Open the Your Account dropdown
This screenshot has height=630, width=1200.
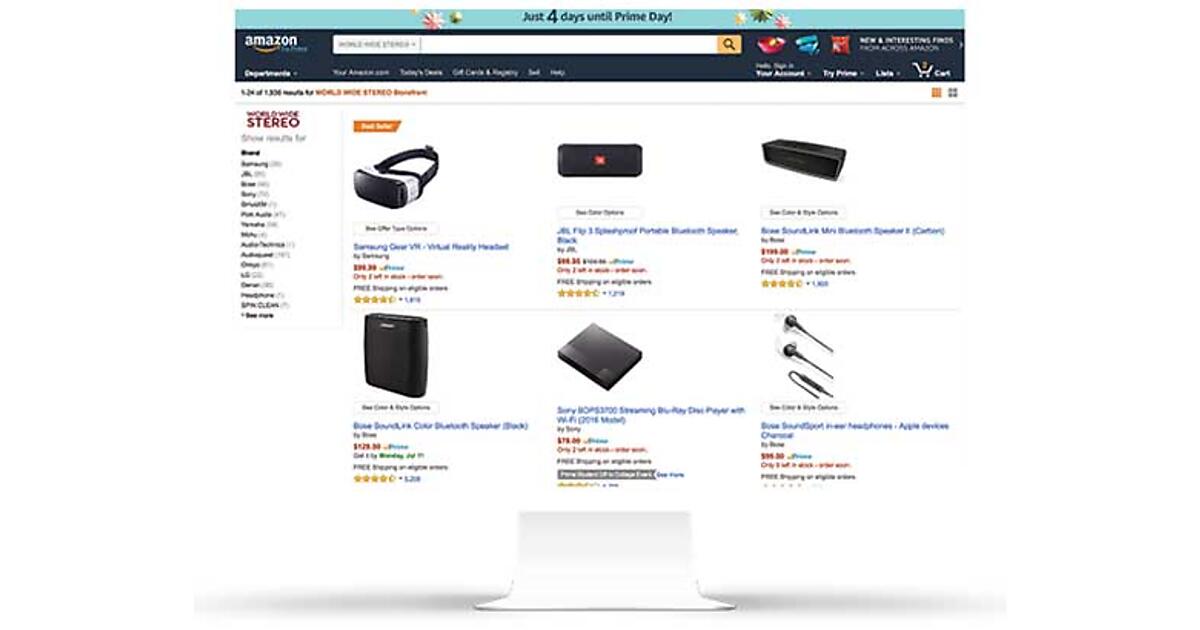[x=782, y=71]
